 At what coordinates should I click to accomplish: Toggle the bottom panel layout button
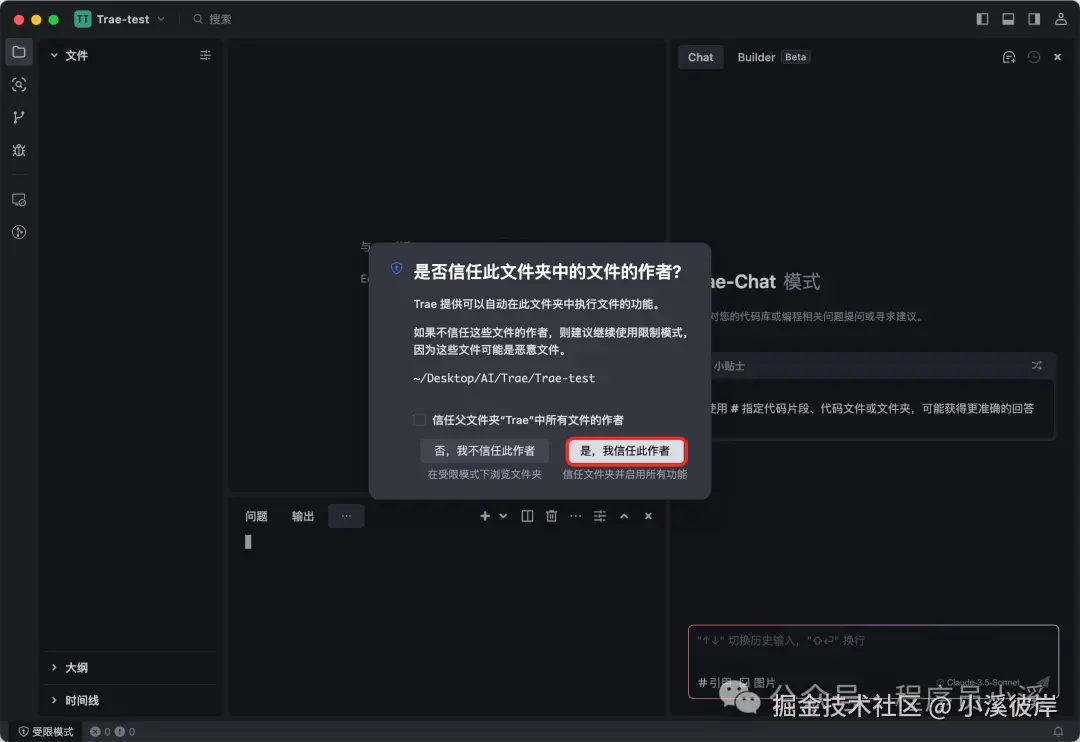[x=1007, y=18]
